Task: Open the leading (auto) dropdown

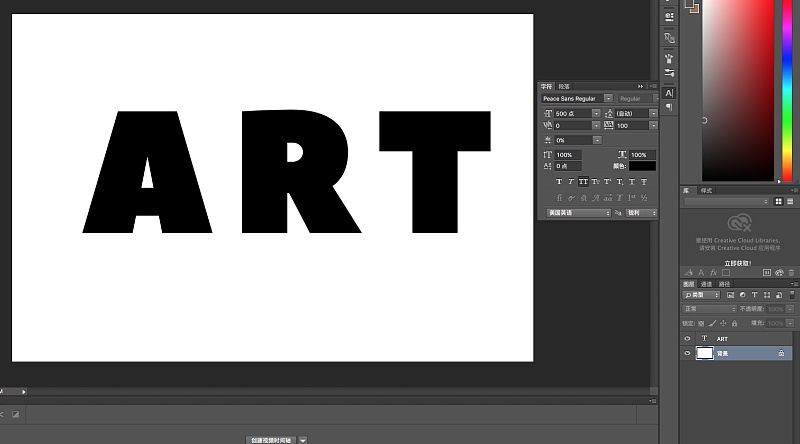Action: (653, 113)
